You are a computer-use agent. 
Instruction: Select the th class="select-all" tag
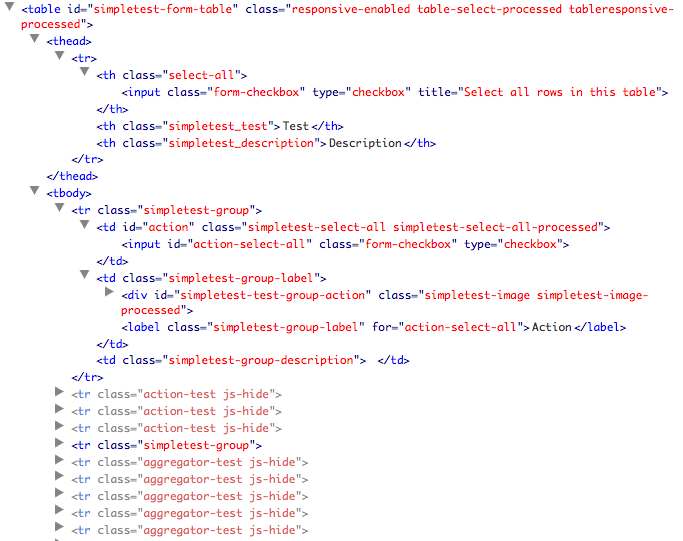(172, 75)
